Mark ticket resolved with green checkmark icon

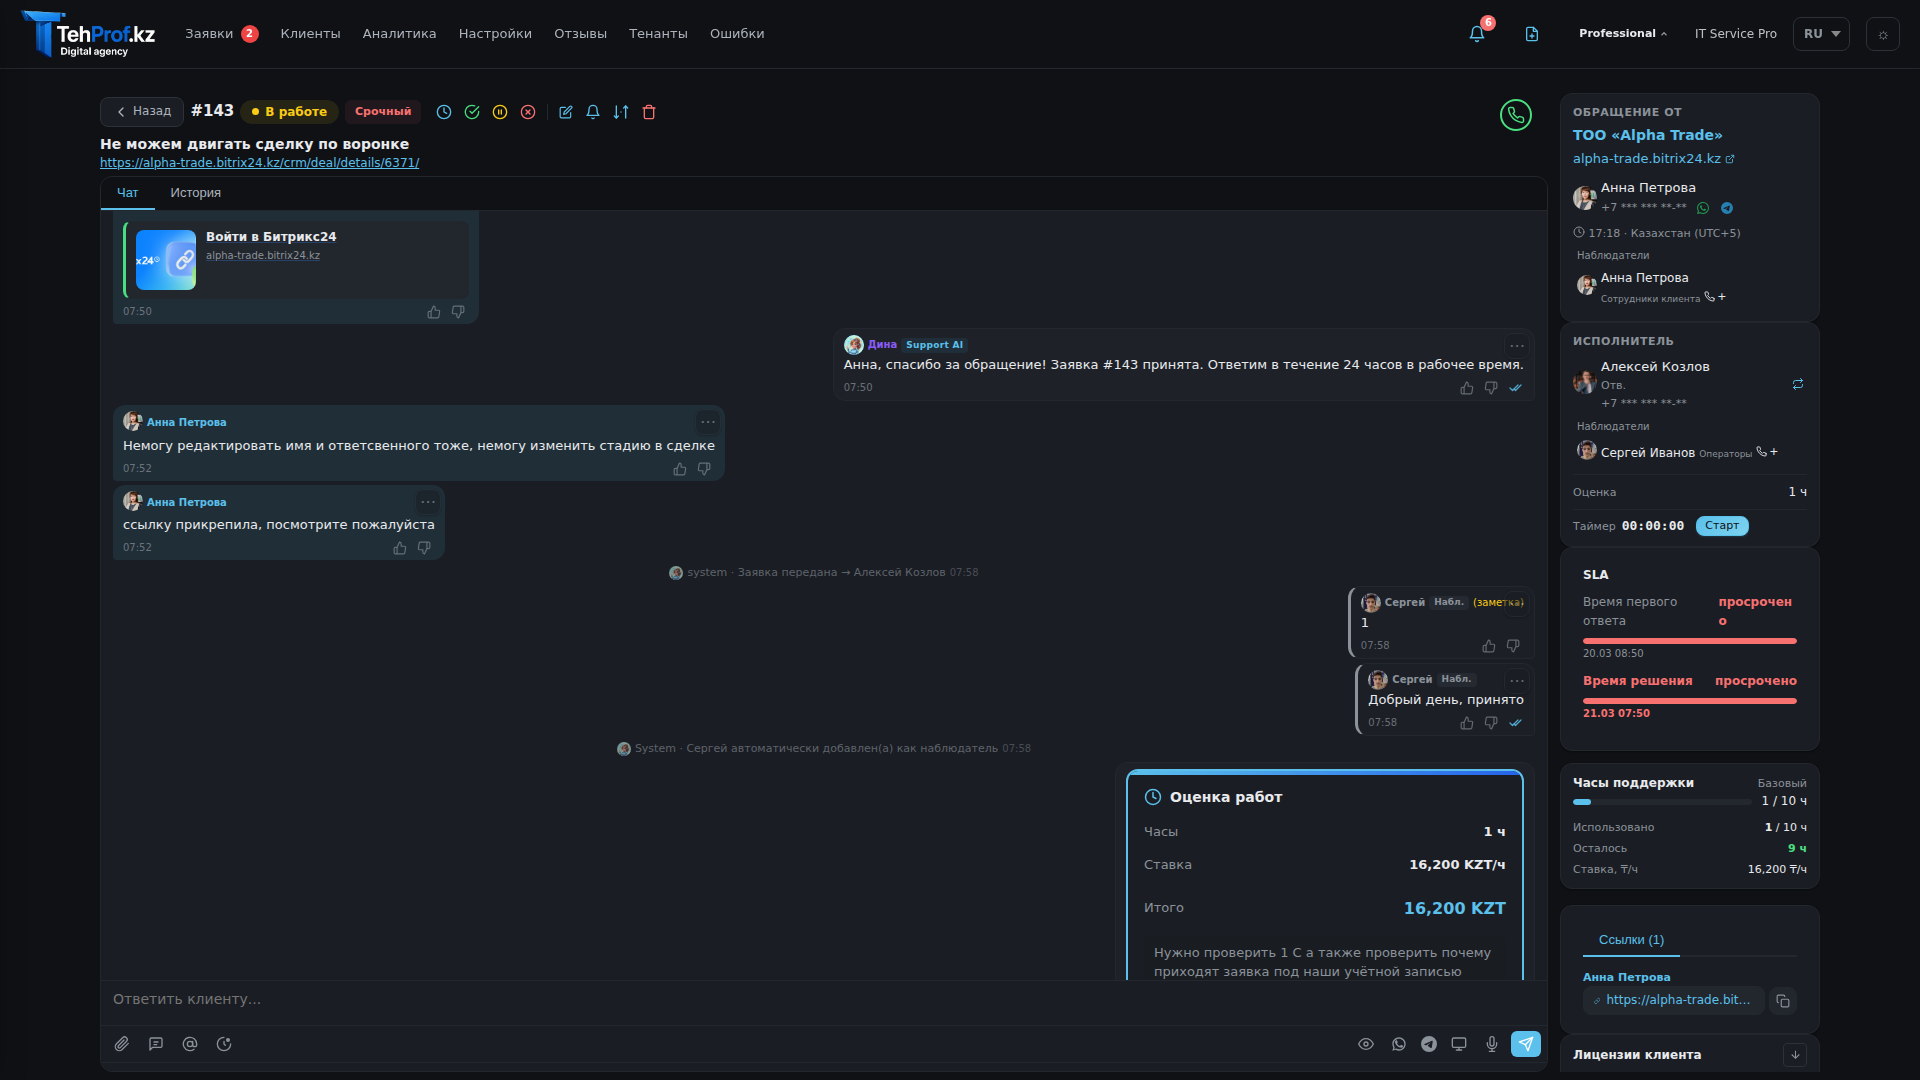pos(472,112)
